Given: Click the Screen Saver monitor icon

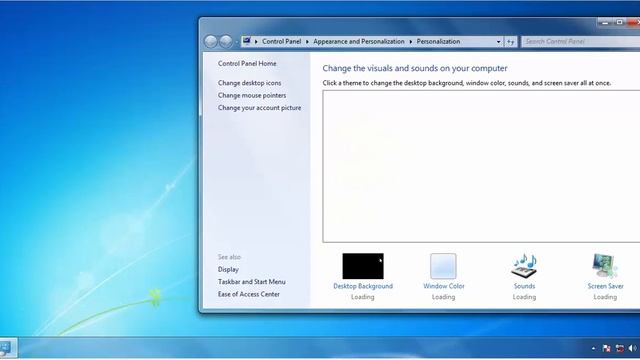Looking at the screenshot, I should [605, 266].
